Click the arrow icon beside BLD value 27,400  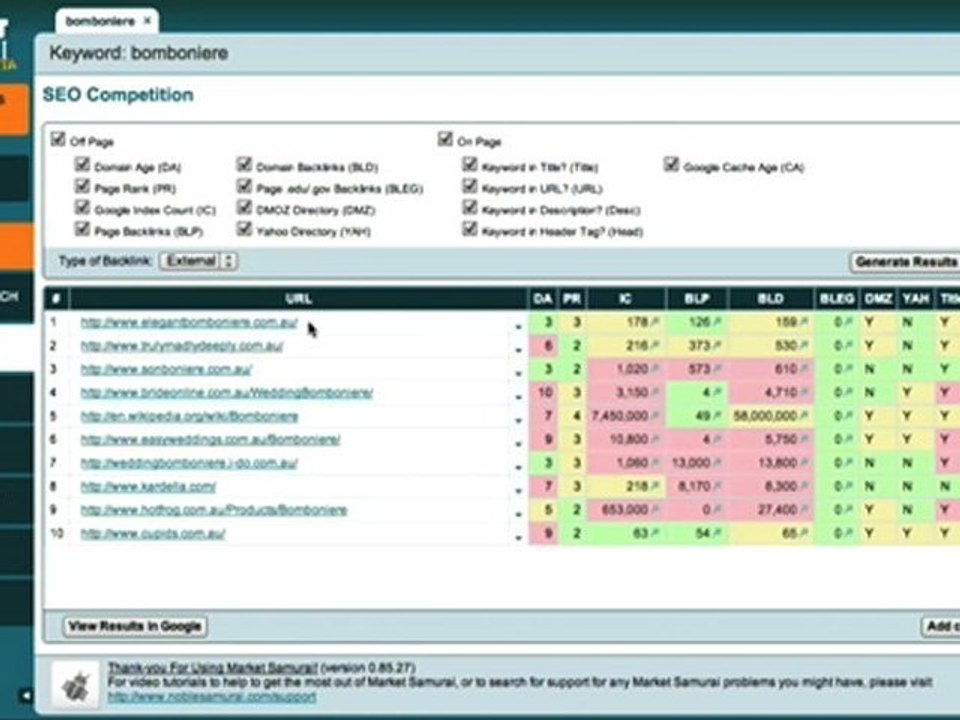pos(803,510)
